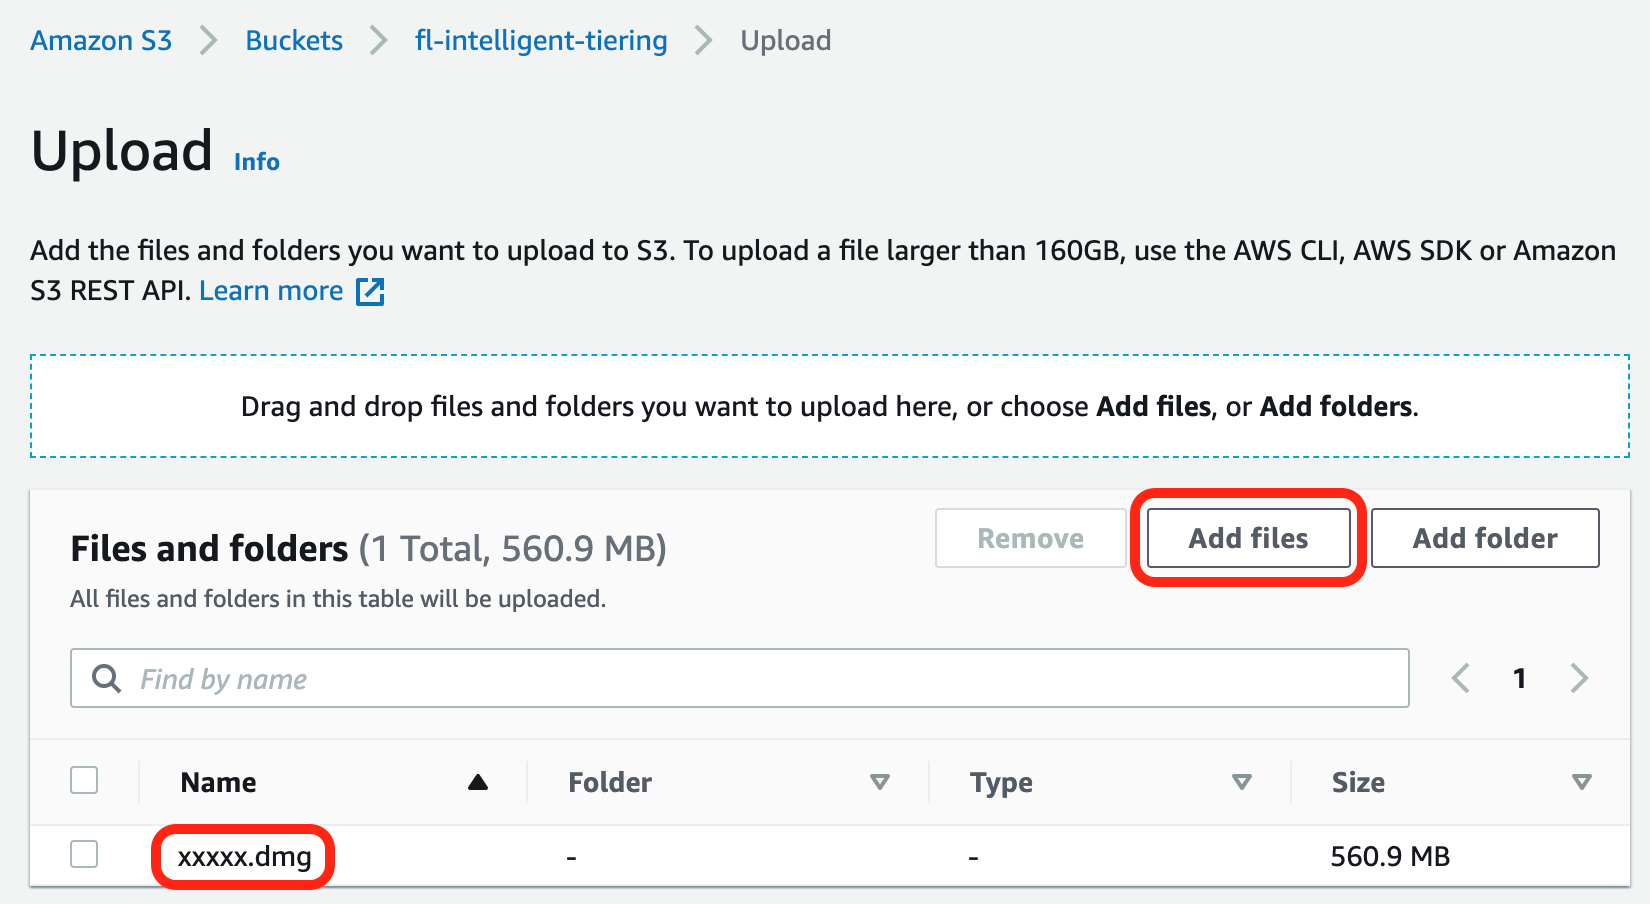Click the magnifier icon in the search box

pos(106,679)
